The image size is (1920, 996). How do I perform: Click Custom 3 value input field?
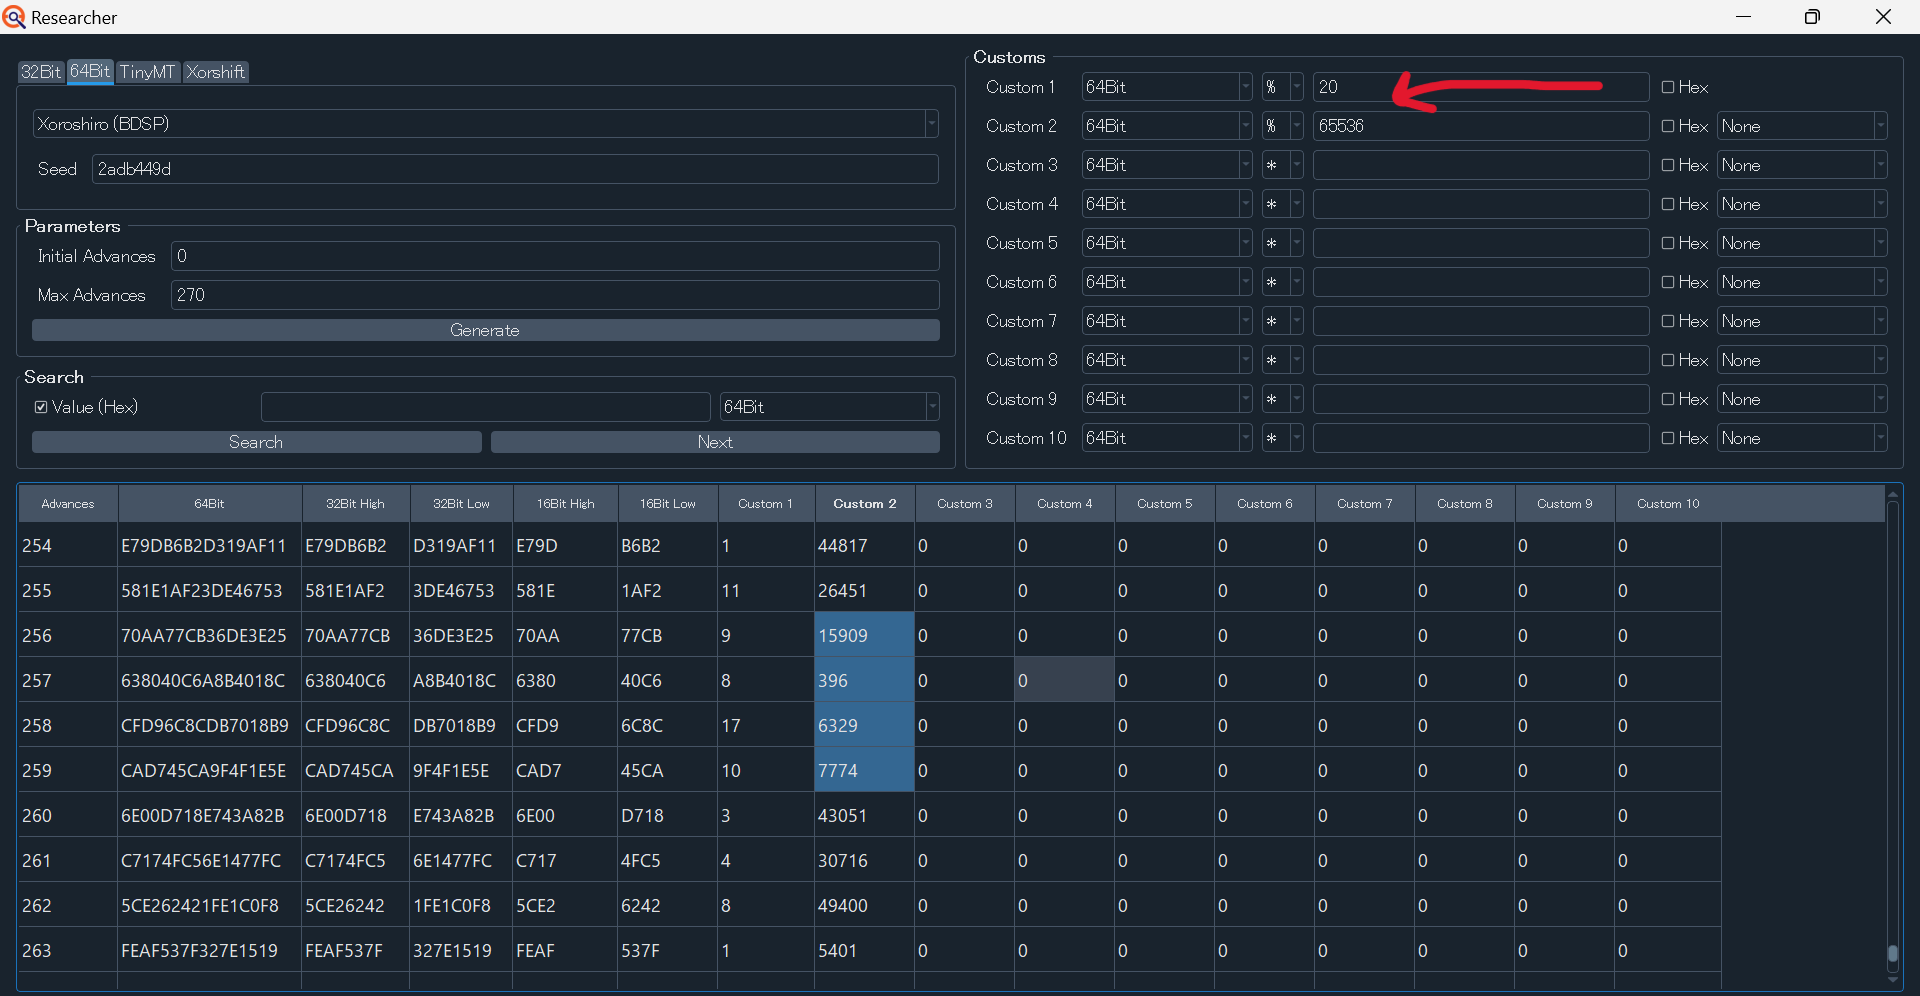(x=1480, y=165)
